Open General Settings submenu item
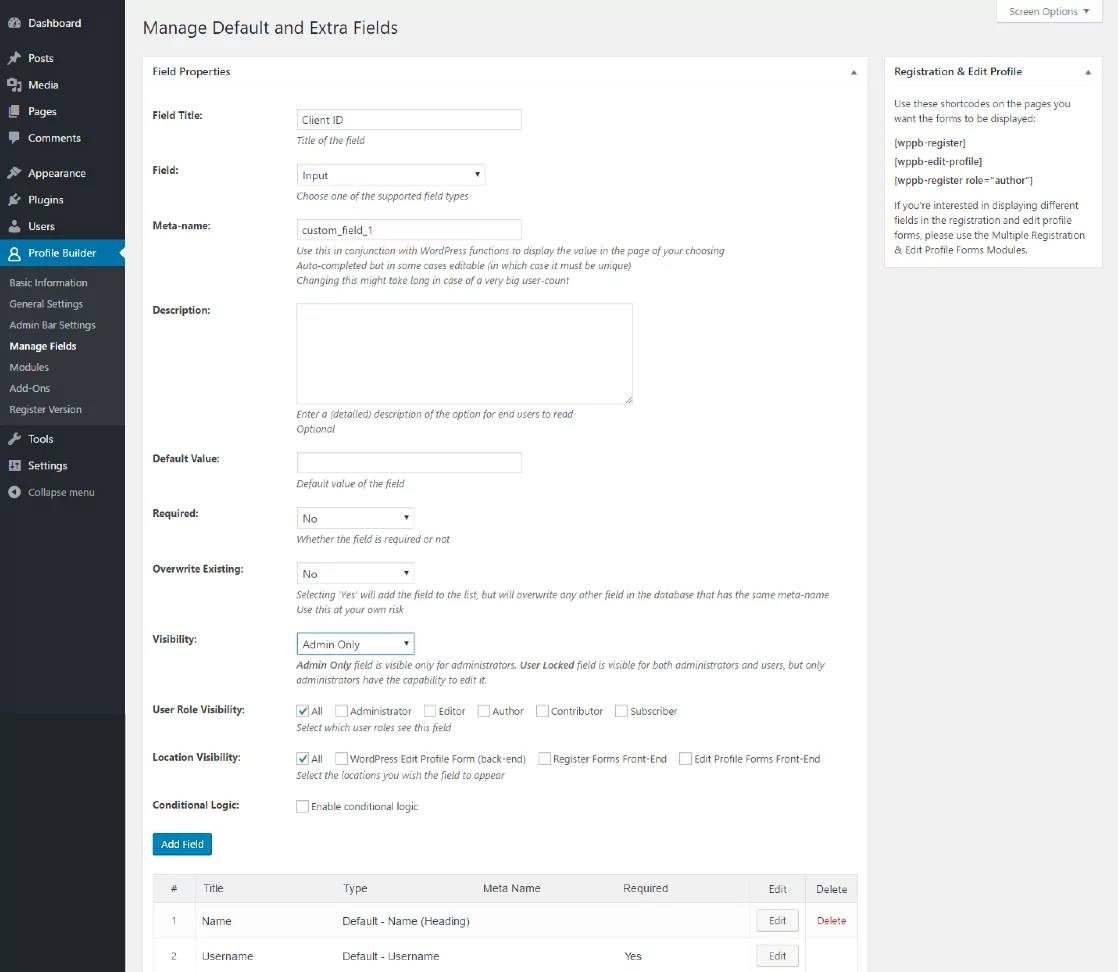 click(46, 304)
